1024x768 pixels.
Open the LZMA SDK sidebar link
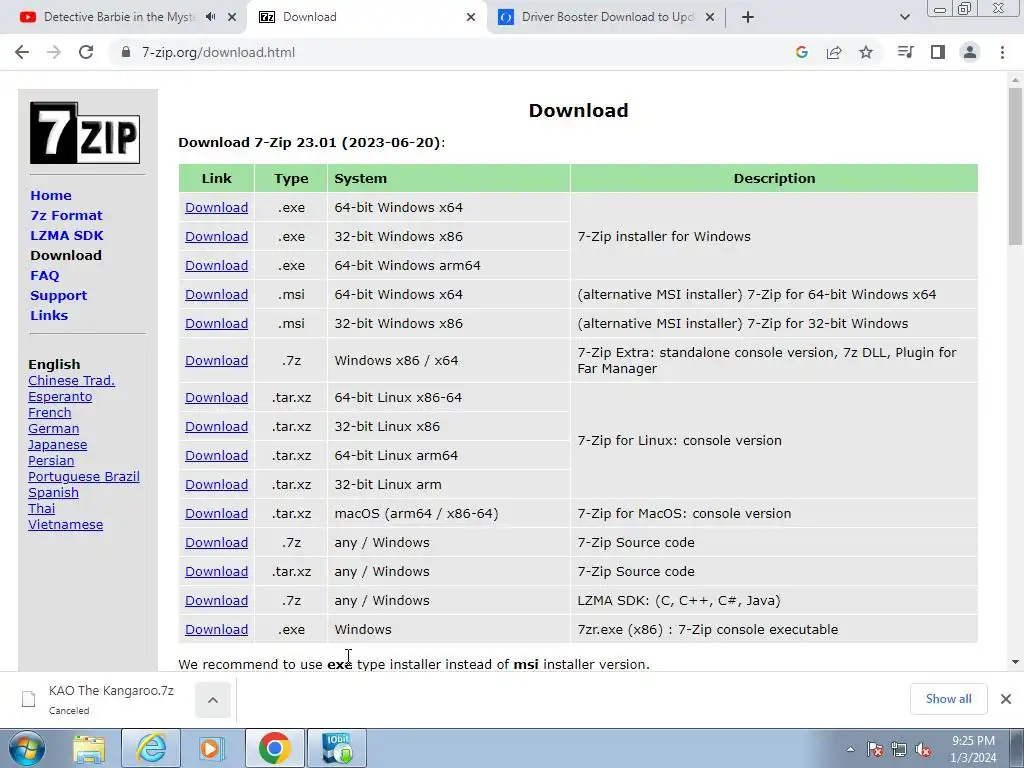67,236
